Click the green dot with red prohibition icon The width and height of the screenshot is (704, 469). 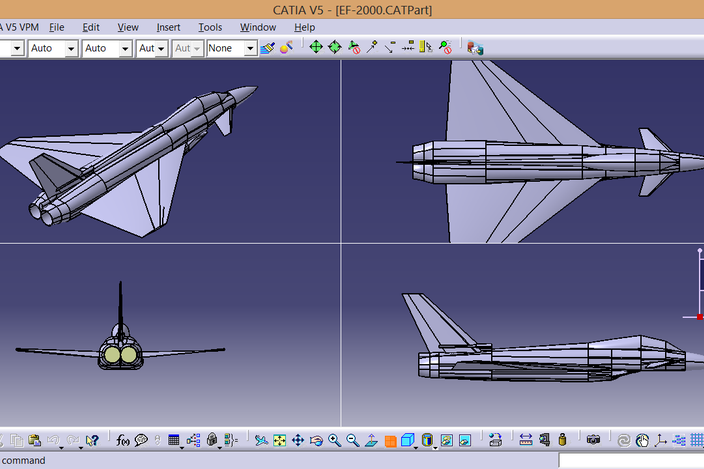point(445,47)
